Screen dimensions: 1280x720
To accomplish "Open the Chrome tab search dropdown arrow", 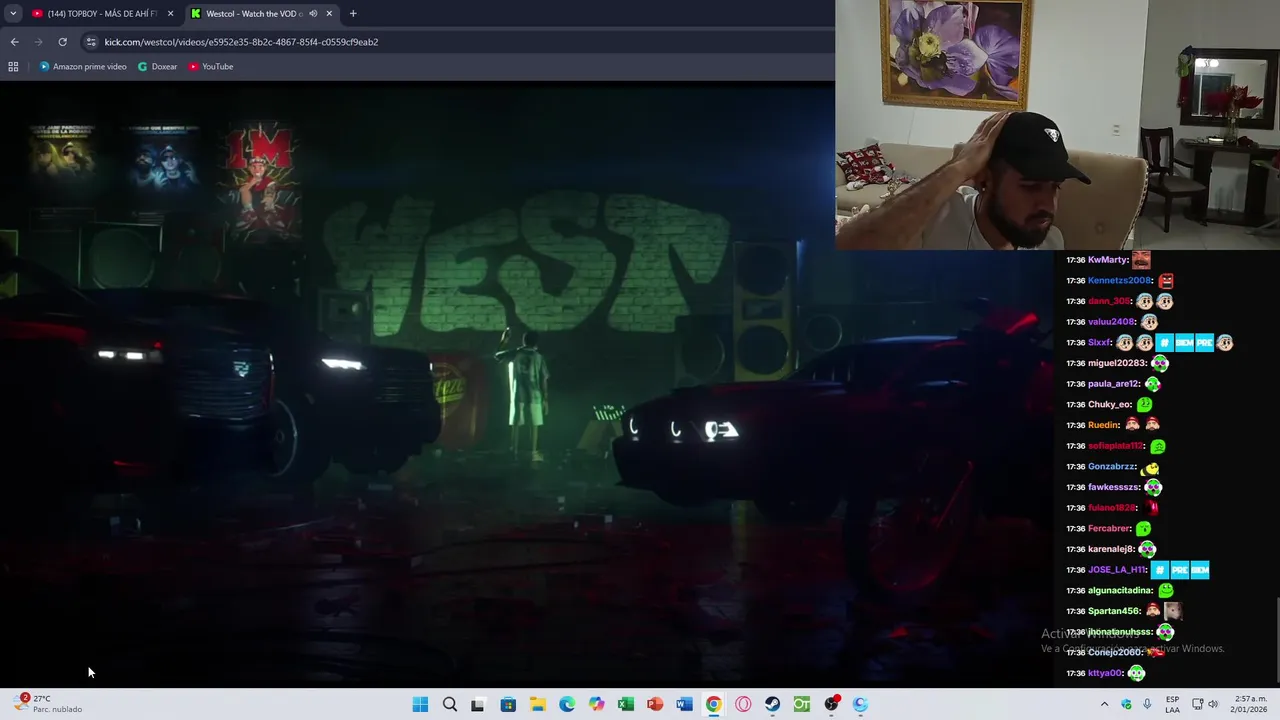I will coord(13,13).
